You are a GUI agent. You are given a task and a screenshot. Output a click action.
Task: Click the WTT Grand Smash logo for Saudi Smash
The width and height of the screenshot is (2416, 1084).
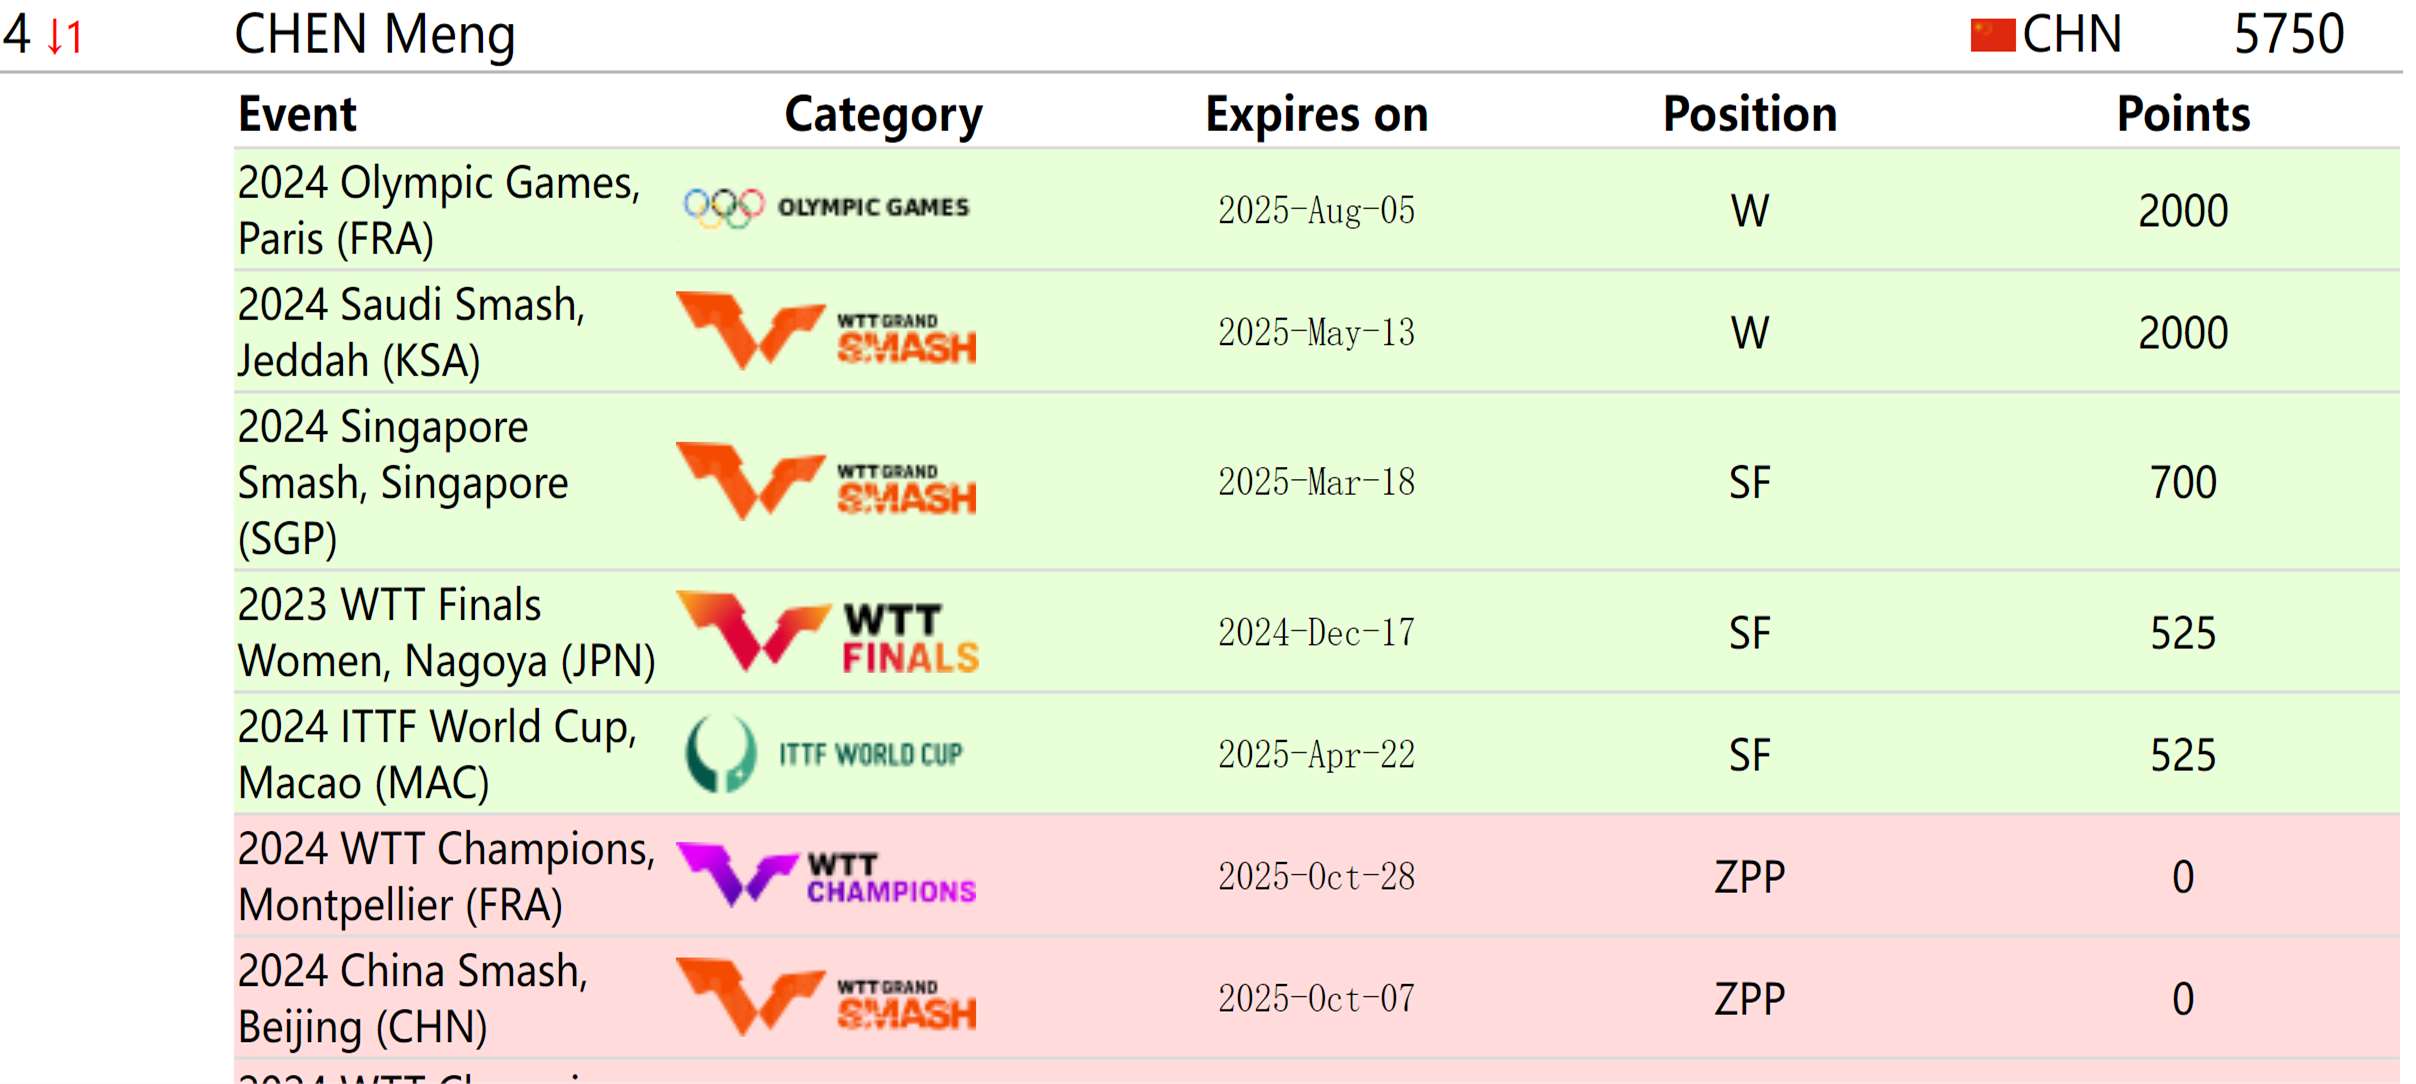(x=826, y=331)
